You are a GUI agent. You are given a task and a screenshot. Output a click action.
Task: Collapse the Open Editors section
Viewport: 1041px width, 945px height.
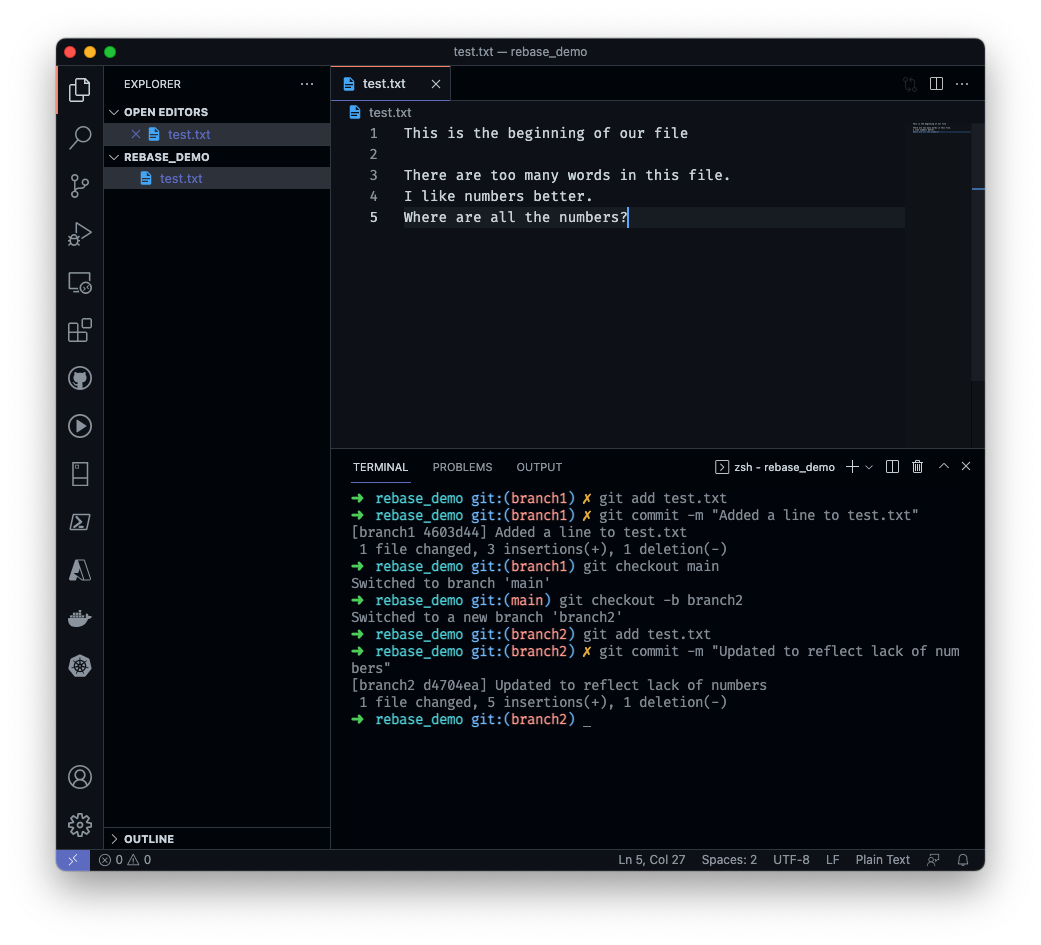tap(217, 112)
